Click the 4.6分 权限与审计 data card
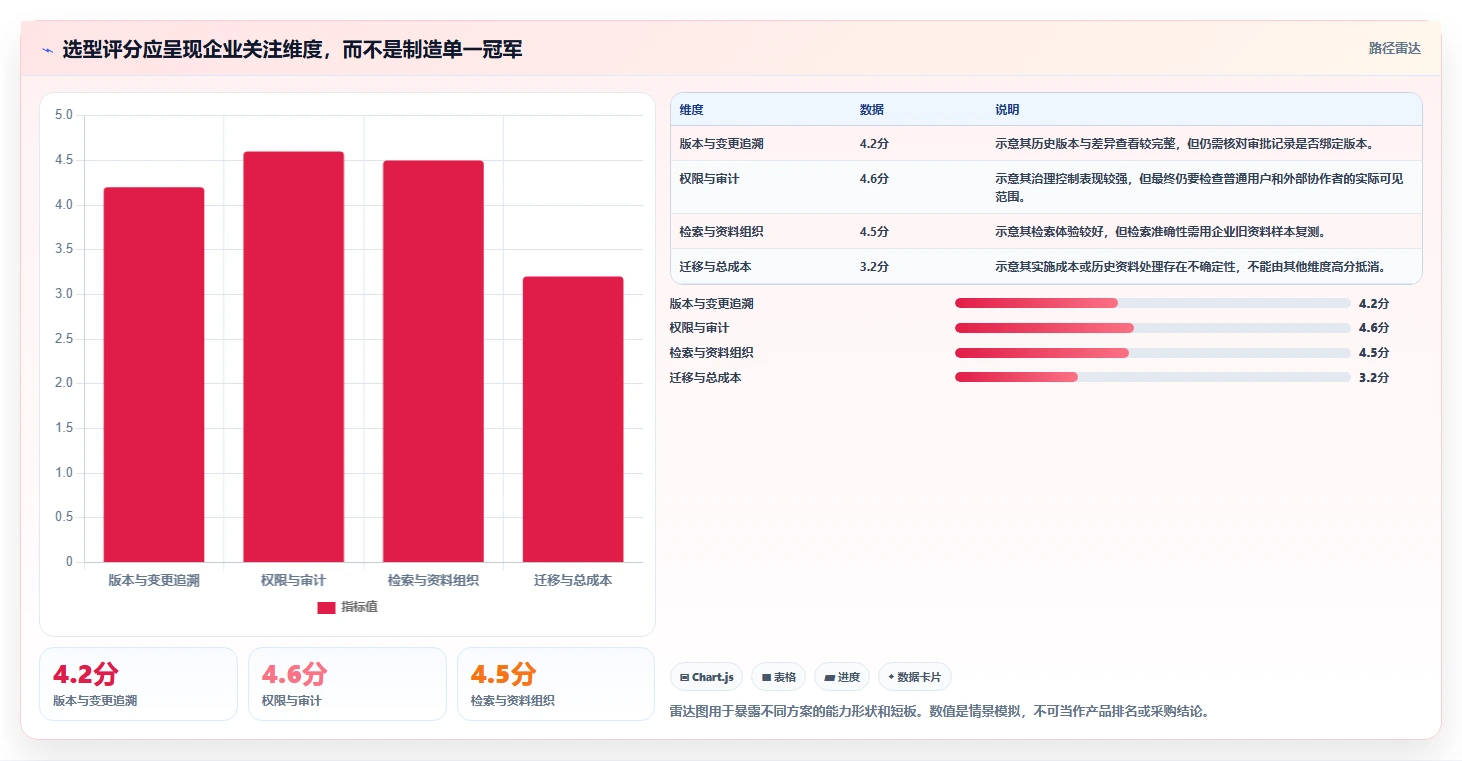 click(347, 684)
